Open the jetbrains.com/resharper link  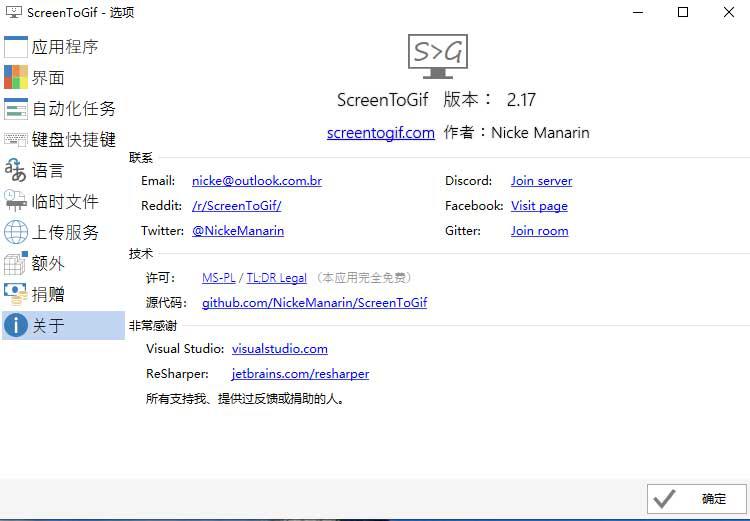pyautogui.click(x=300, y=374)
